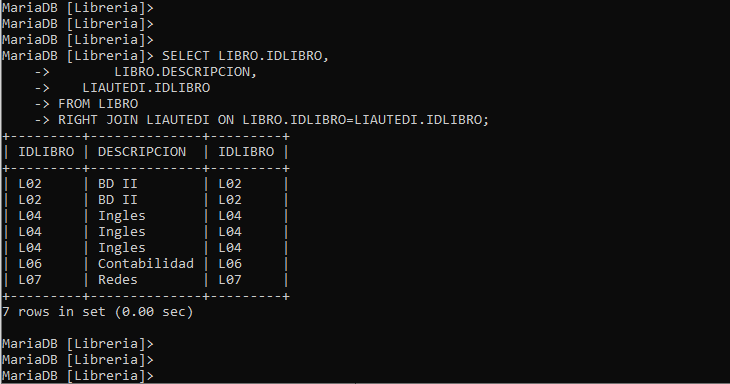
Task: Click the second BD II row's L02 in last column
Action: pos(230,200)
